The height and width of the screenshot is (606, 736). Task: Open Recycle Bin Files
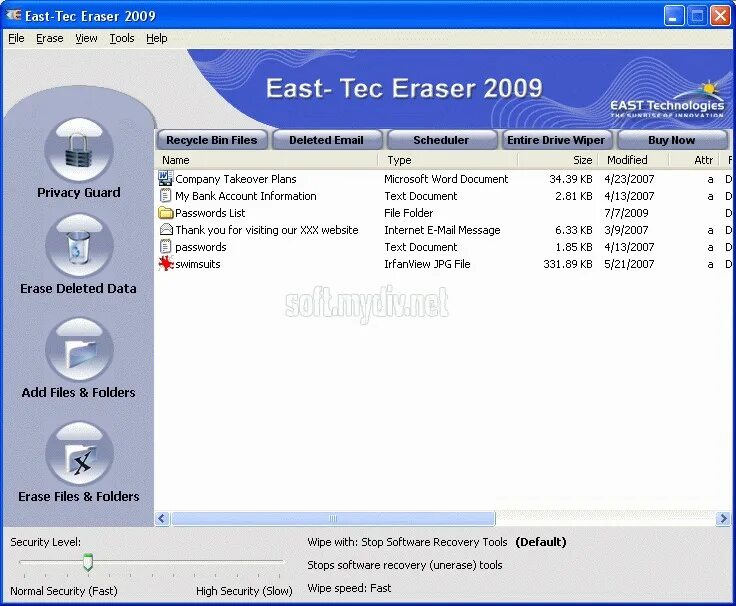[x=212, y=140]
